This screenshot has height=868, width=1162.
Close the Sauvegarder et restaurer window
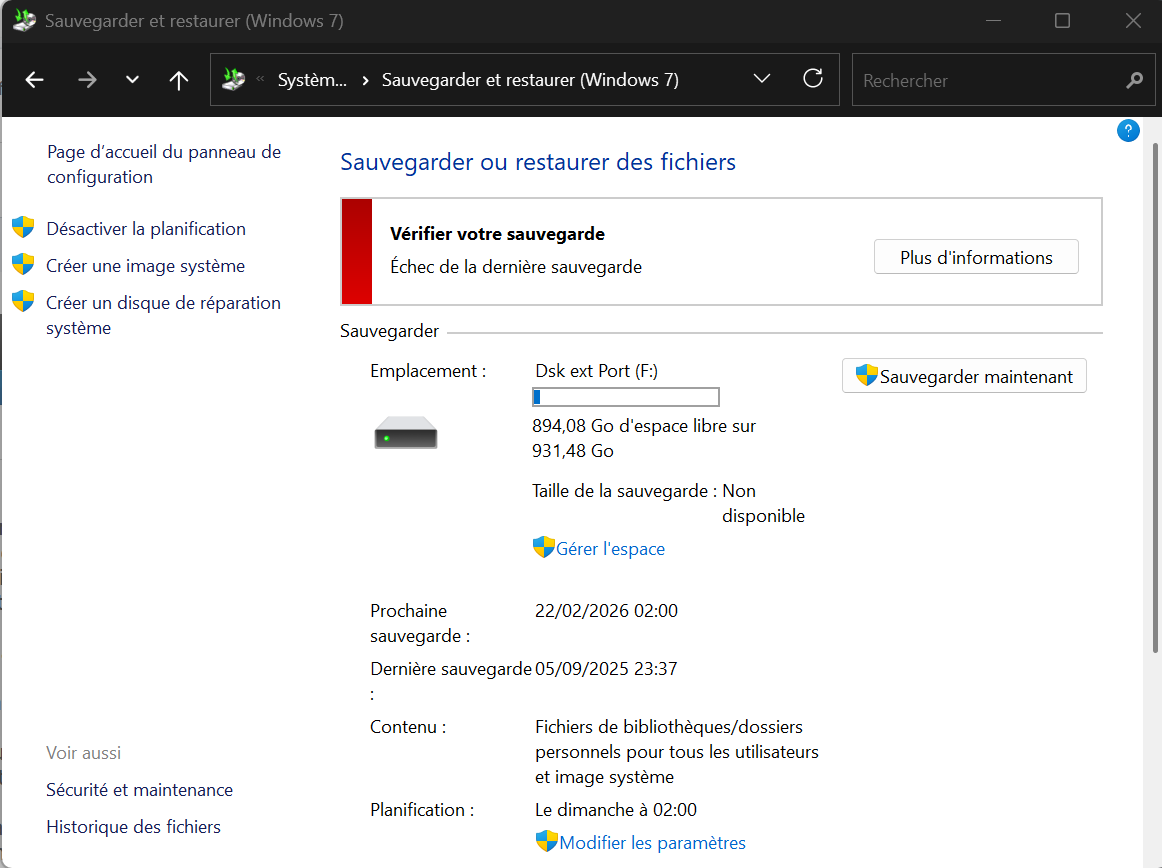click(1133, 21)
